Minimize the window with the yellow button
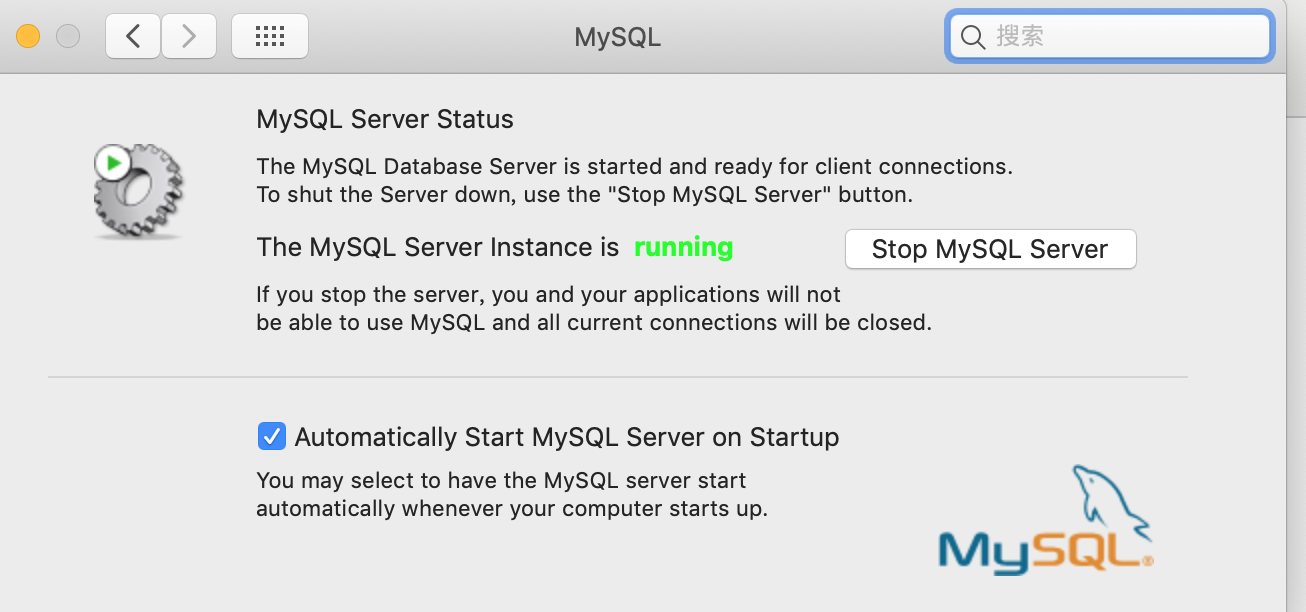1306x612 pixels. click(x=28, y=37)
